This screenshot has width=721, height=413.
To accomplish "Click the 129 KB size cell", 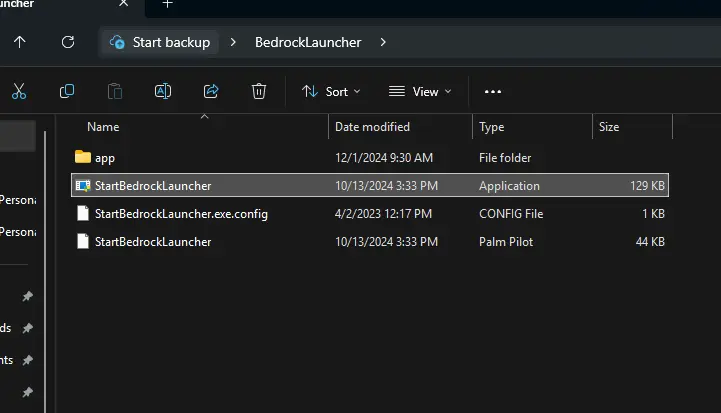I will click(x=647, y=185).
